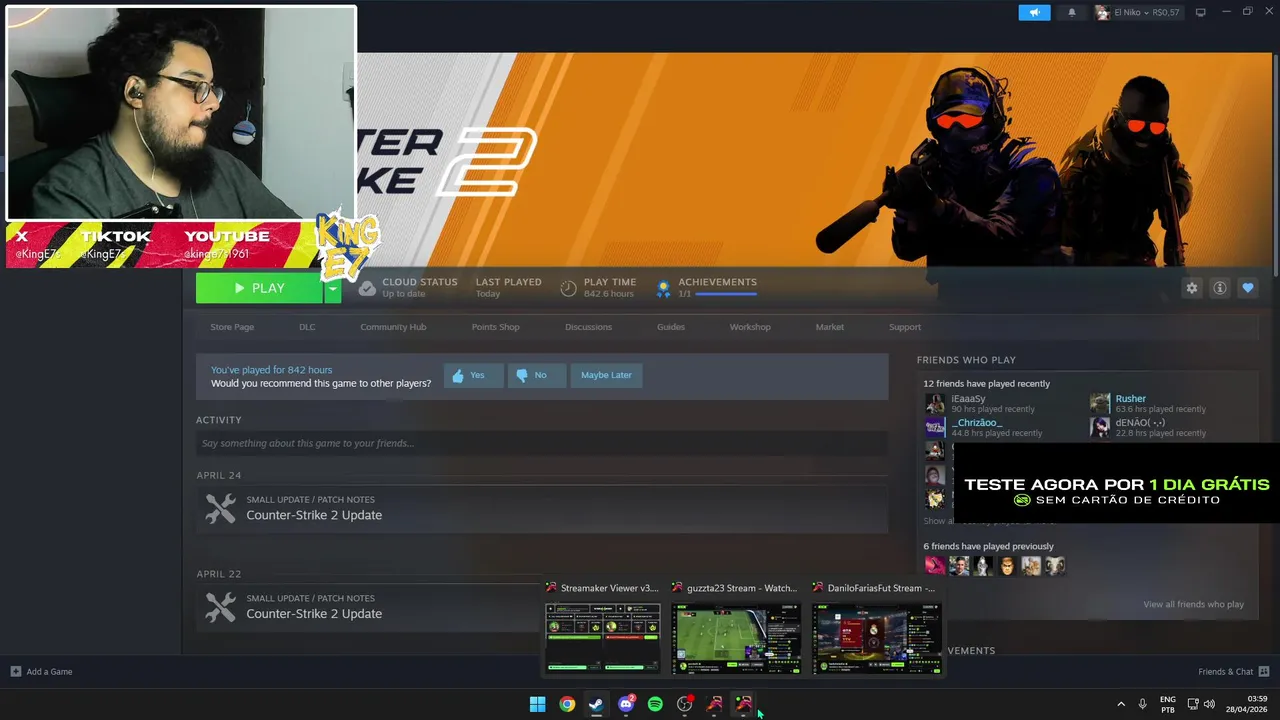Image resolution: width=1280 pixels, height=720 pixels.
Task: Open the game info icon
Action: [1220, 288]
